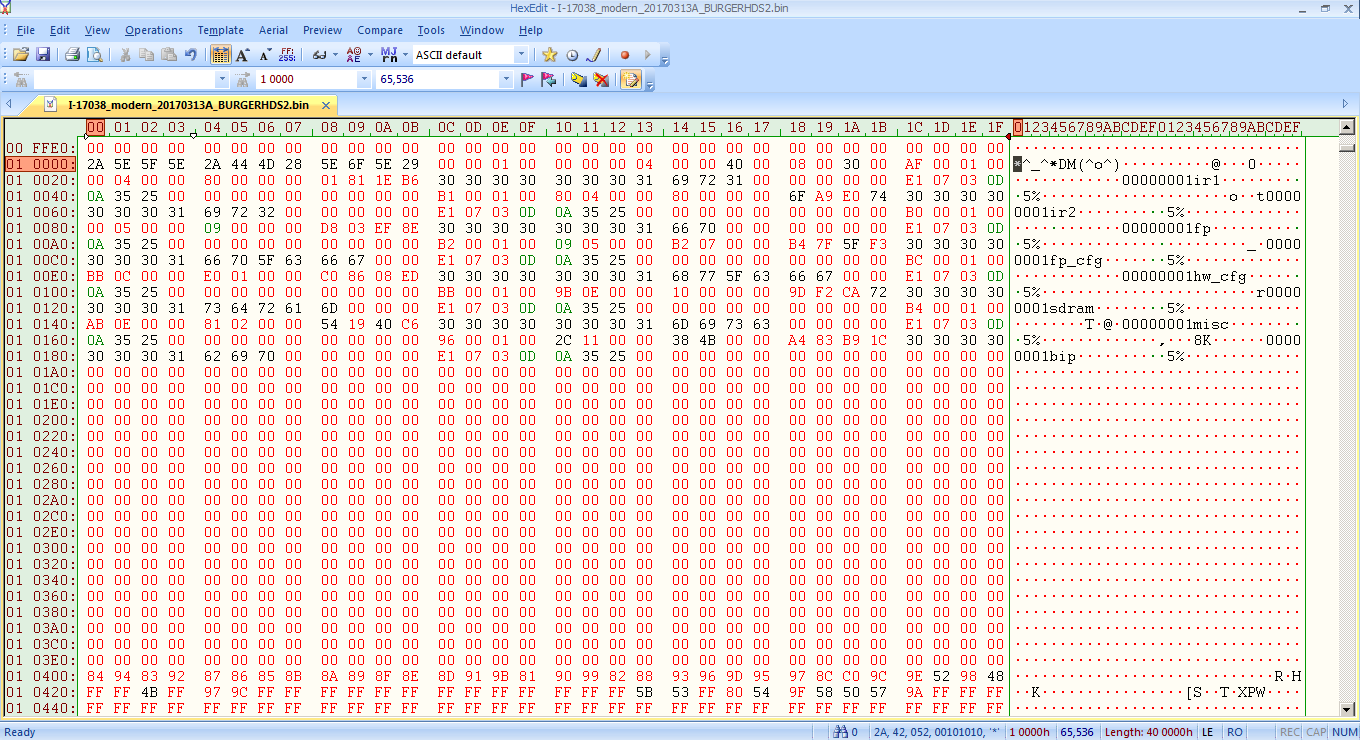Image resolution: width=1360 pixels, height=740 pixels.
Task: Open Print Preview from toolbar
Action: tap(94, 55)
